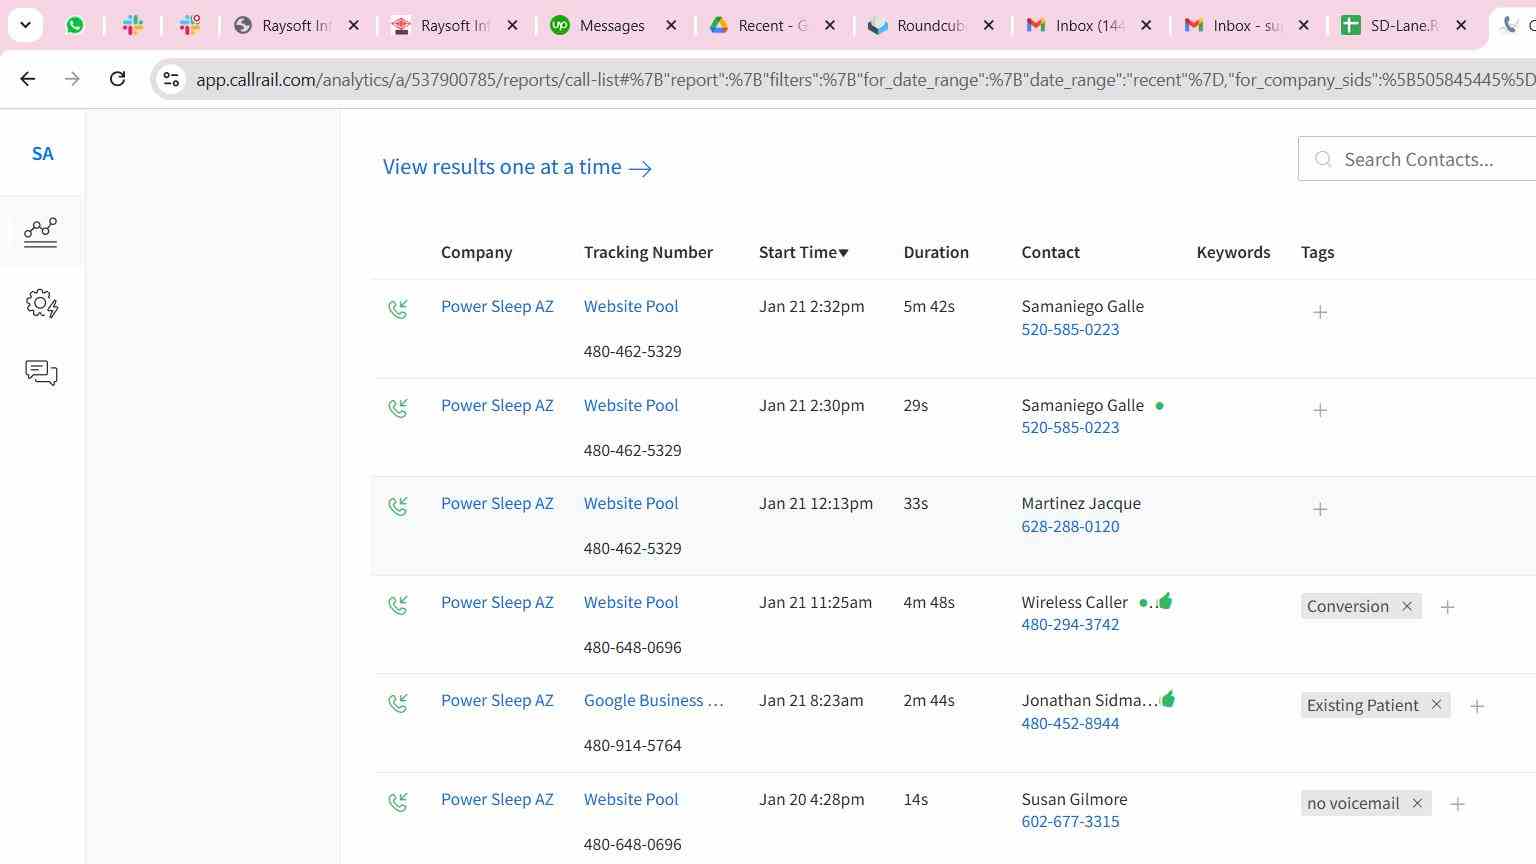1536x864 pixels.
Task: Add another tag beside no voicemail tag
Action: 1457,804
